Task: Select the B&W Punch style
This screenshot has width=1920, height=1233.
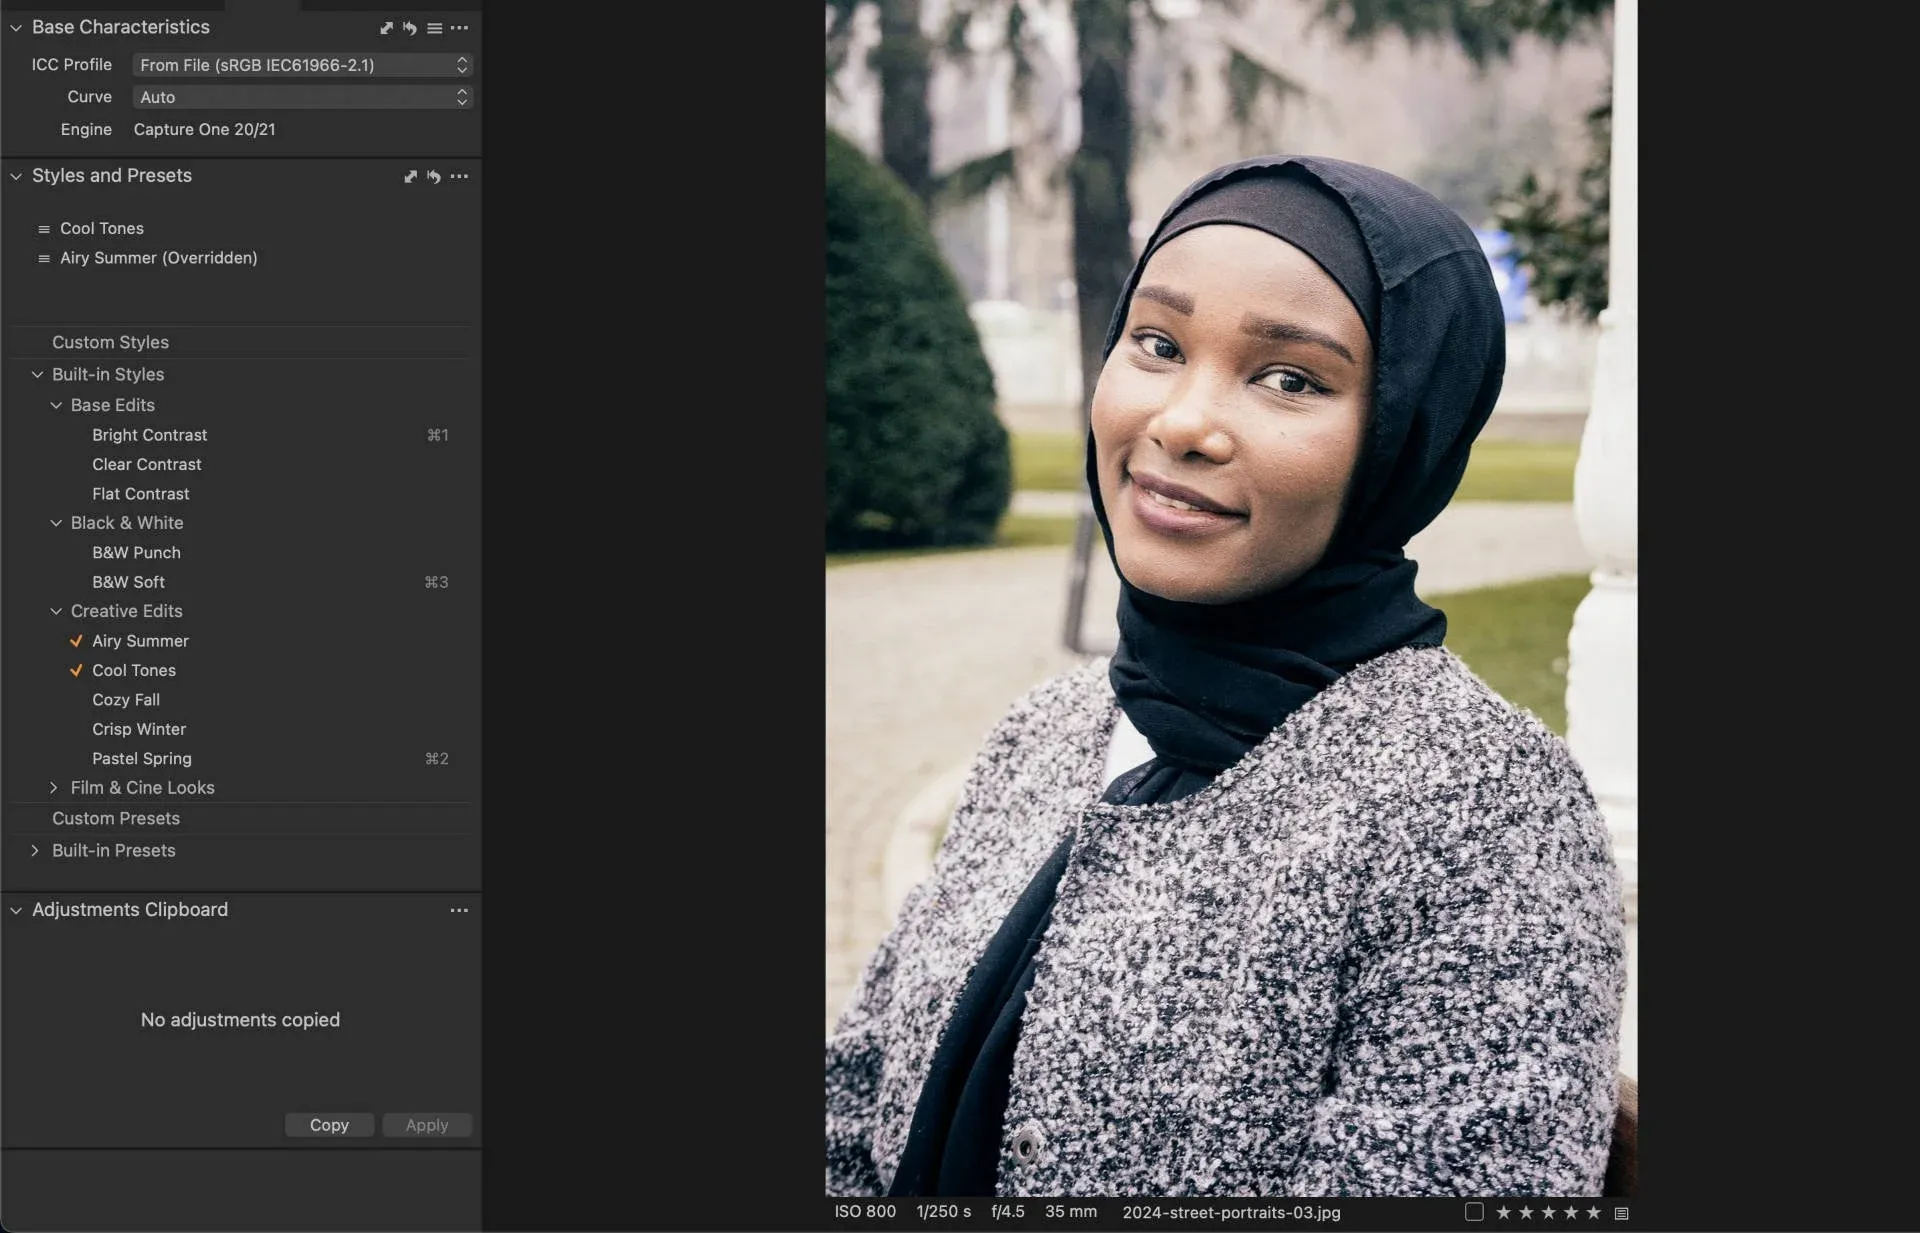Action: pyautogui.click(x=136, y=552)
